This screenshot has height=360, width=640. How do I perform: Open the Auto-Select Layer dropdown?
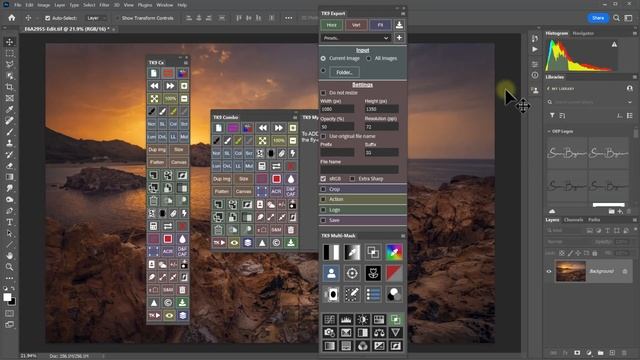(x=96, y=18)
